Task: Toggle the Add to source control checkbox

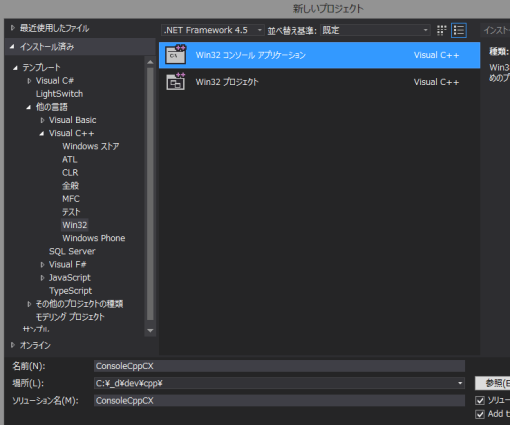Action: click(x=480, y=414)
